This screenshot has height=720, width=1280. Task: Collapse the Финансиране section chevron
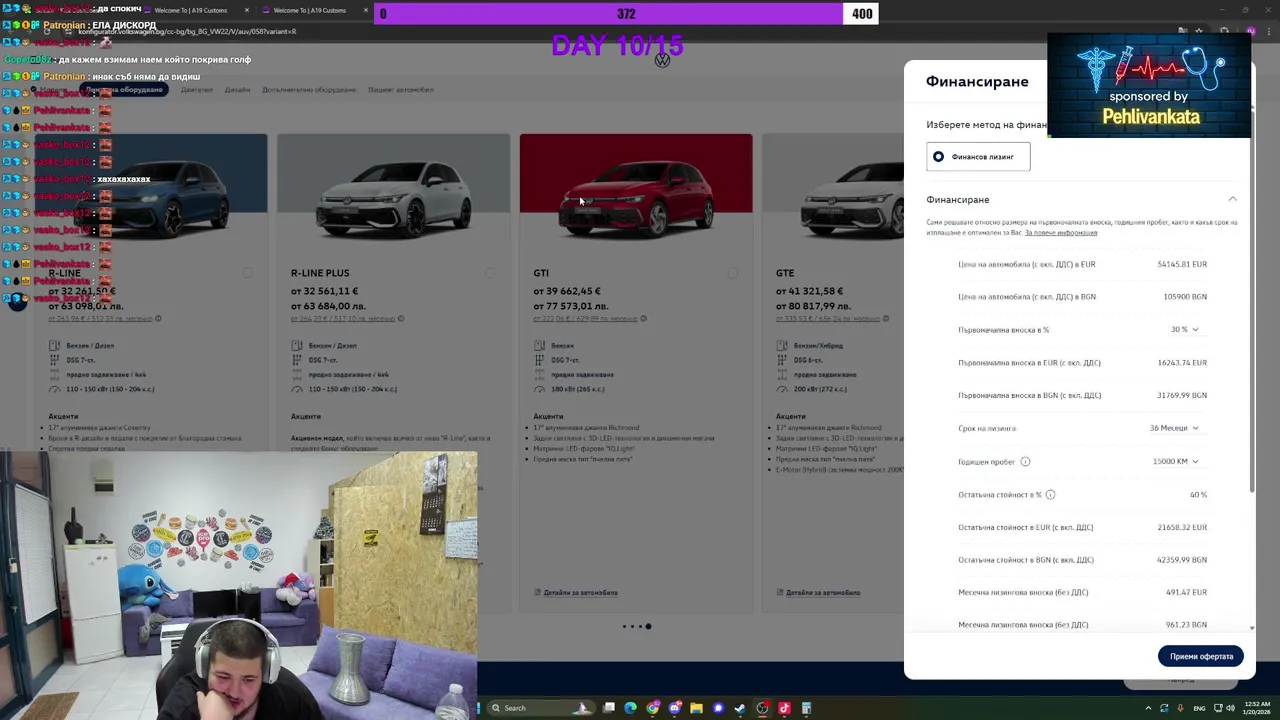point(1232,199)
